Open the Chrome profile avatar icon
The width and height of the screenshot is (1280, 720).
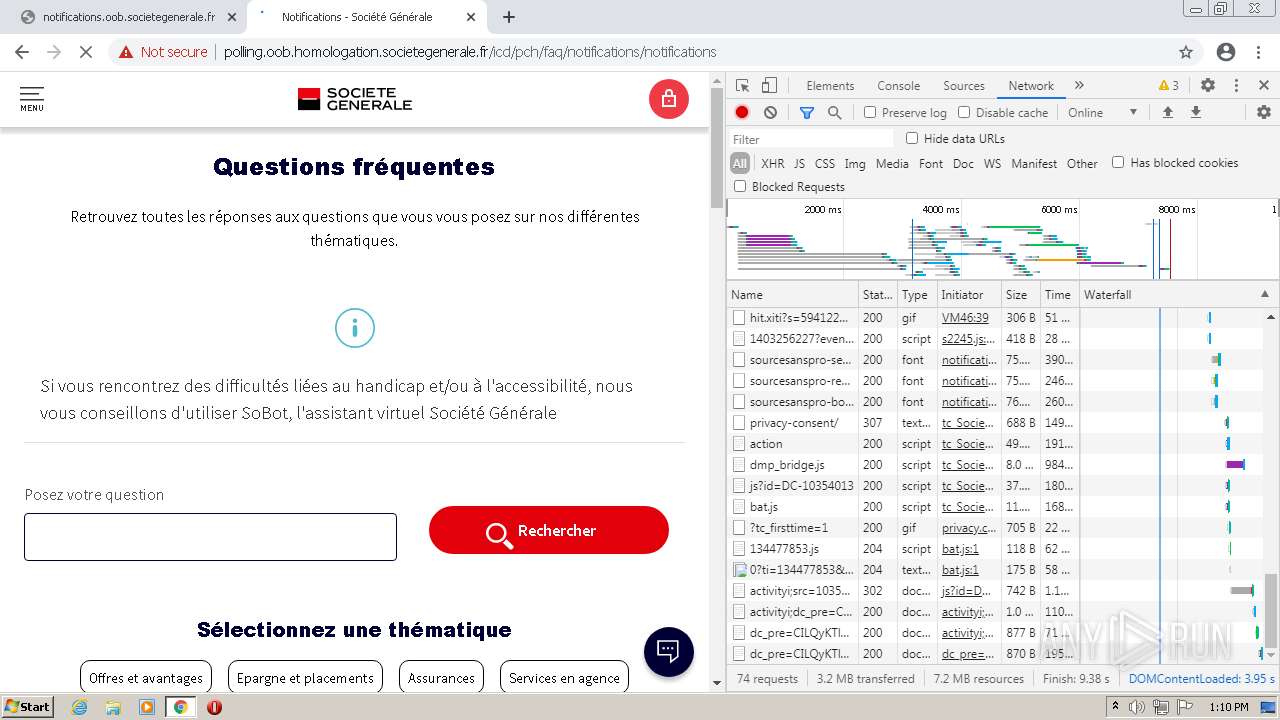pos(1226,52)
